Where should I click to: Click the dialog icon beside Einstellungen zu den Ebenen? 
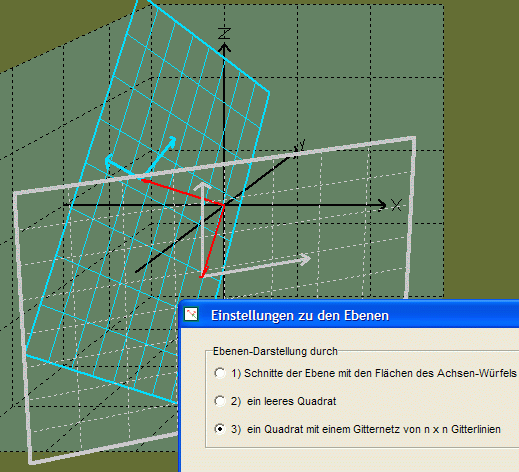coord(191,314)
